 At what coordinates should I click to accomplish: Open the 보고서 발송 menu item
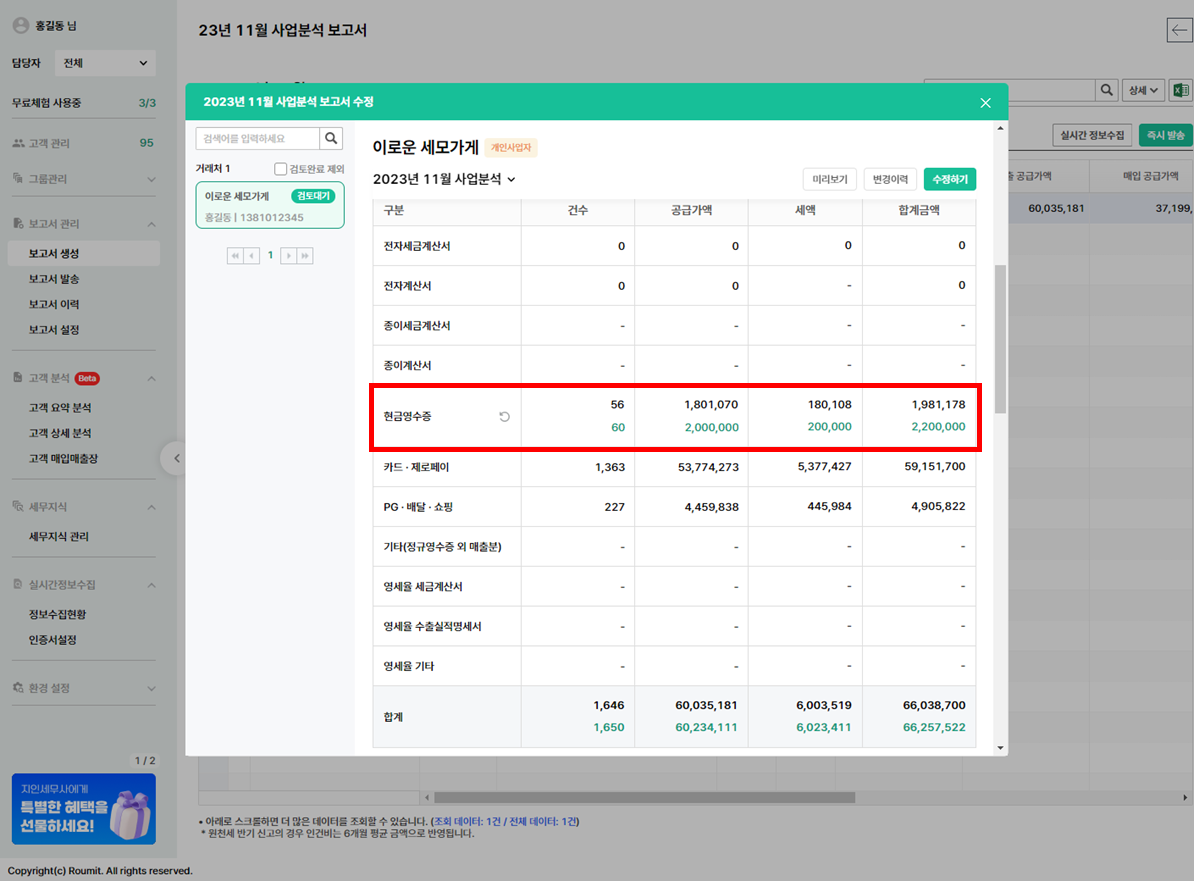(x=54, y=279)
